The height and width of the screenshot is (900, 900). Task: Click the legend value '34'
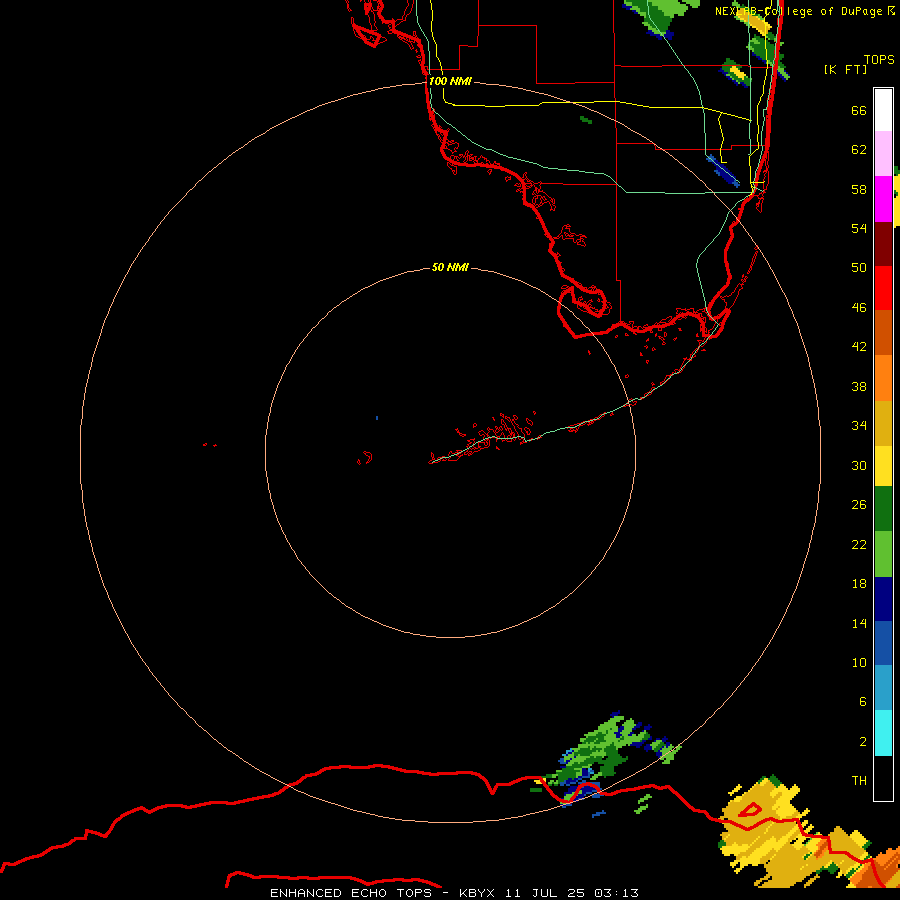pyautogui.click(x=859, y=425)
